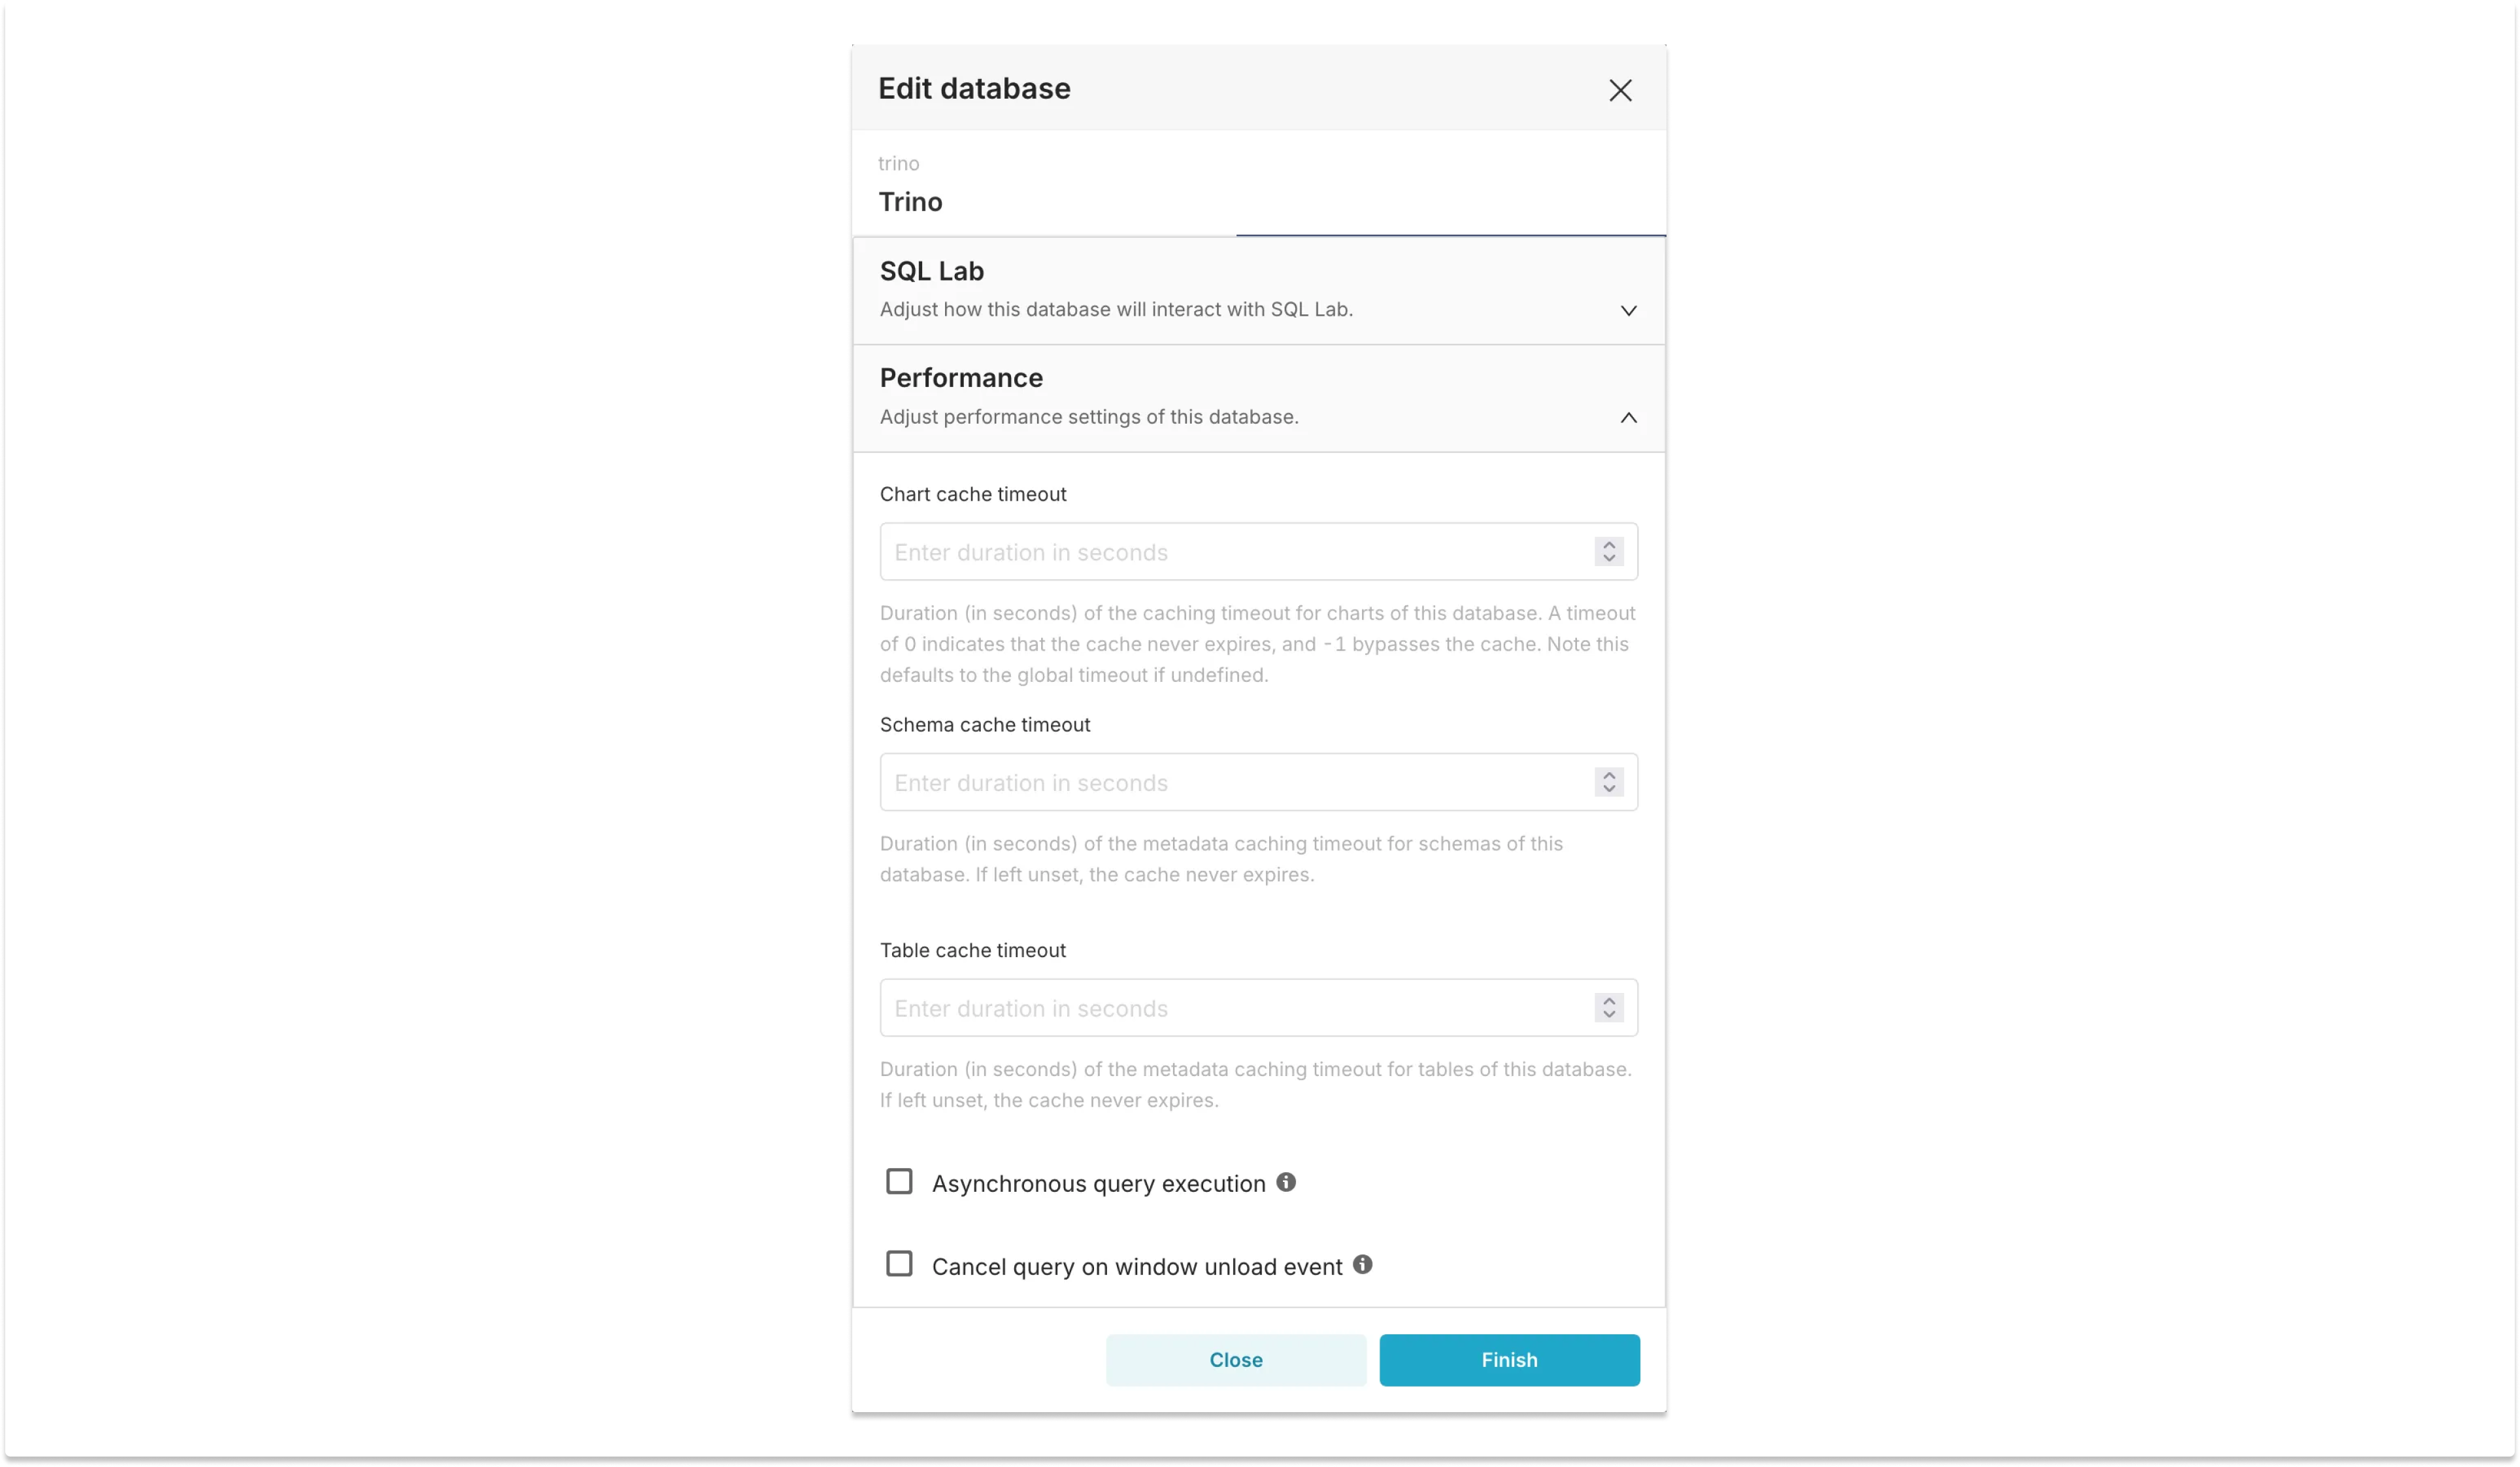Open SQL Lab settings via its chevron
2520x1467 pixels.
[1628, 310]
